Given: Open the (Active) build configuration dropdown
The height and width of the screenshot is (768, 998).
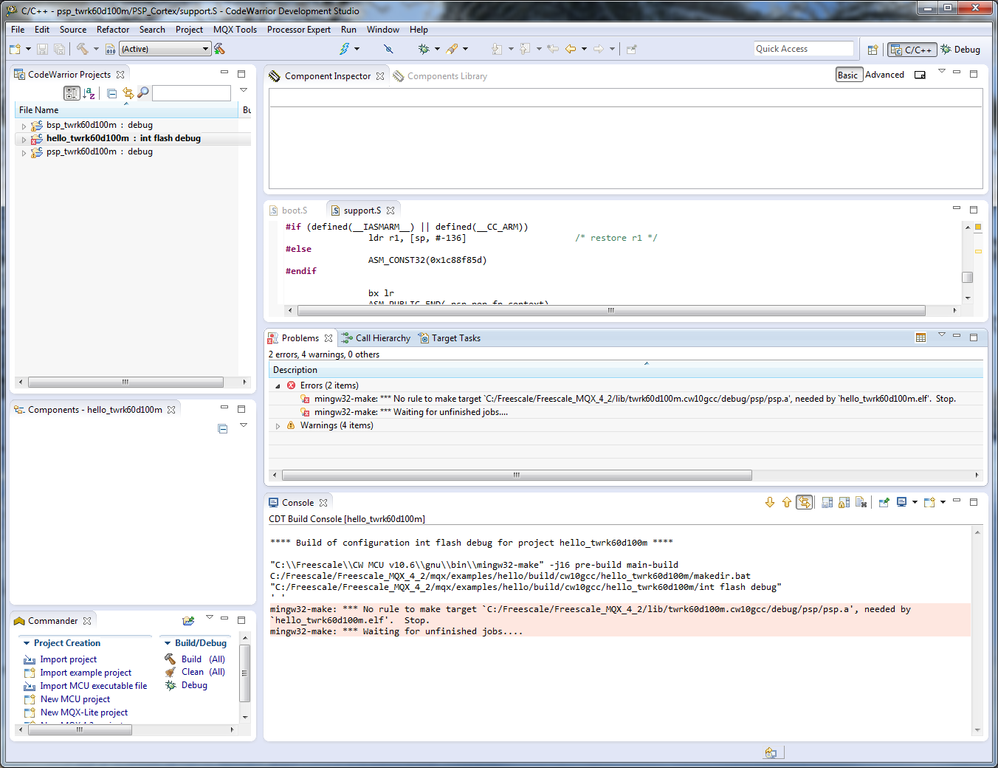Looking at the screenshot, I should [x=165, y=49].
